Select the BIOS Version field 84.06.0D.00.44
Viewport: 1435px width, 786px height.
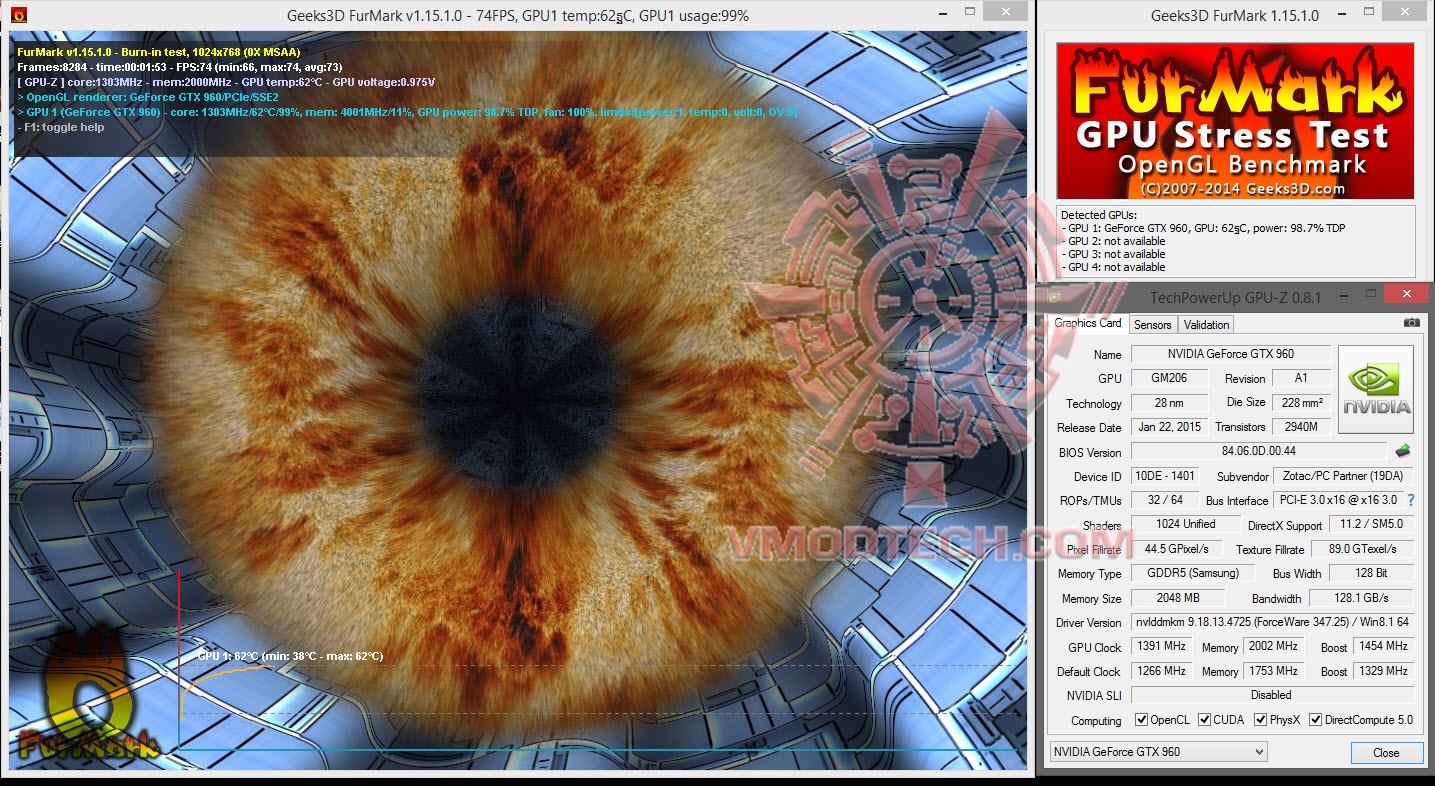pyautogui.click(x=1259, y=452)
